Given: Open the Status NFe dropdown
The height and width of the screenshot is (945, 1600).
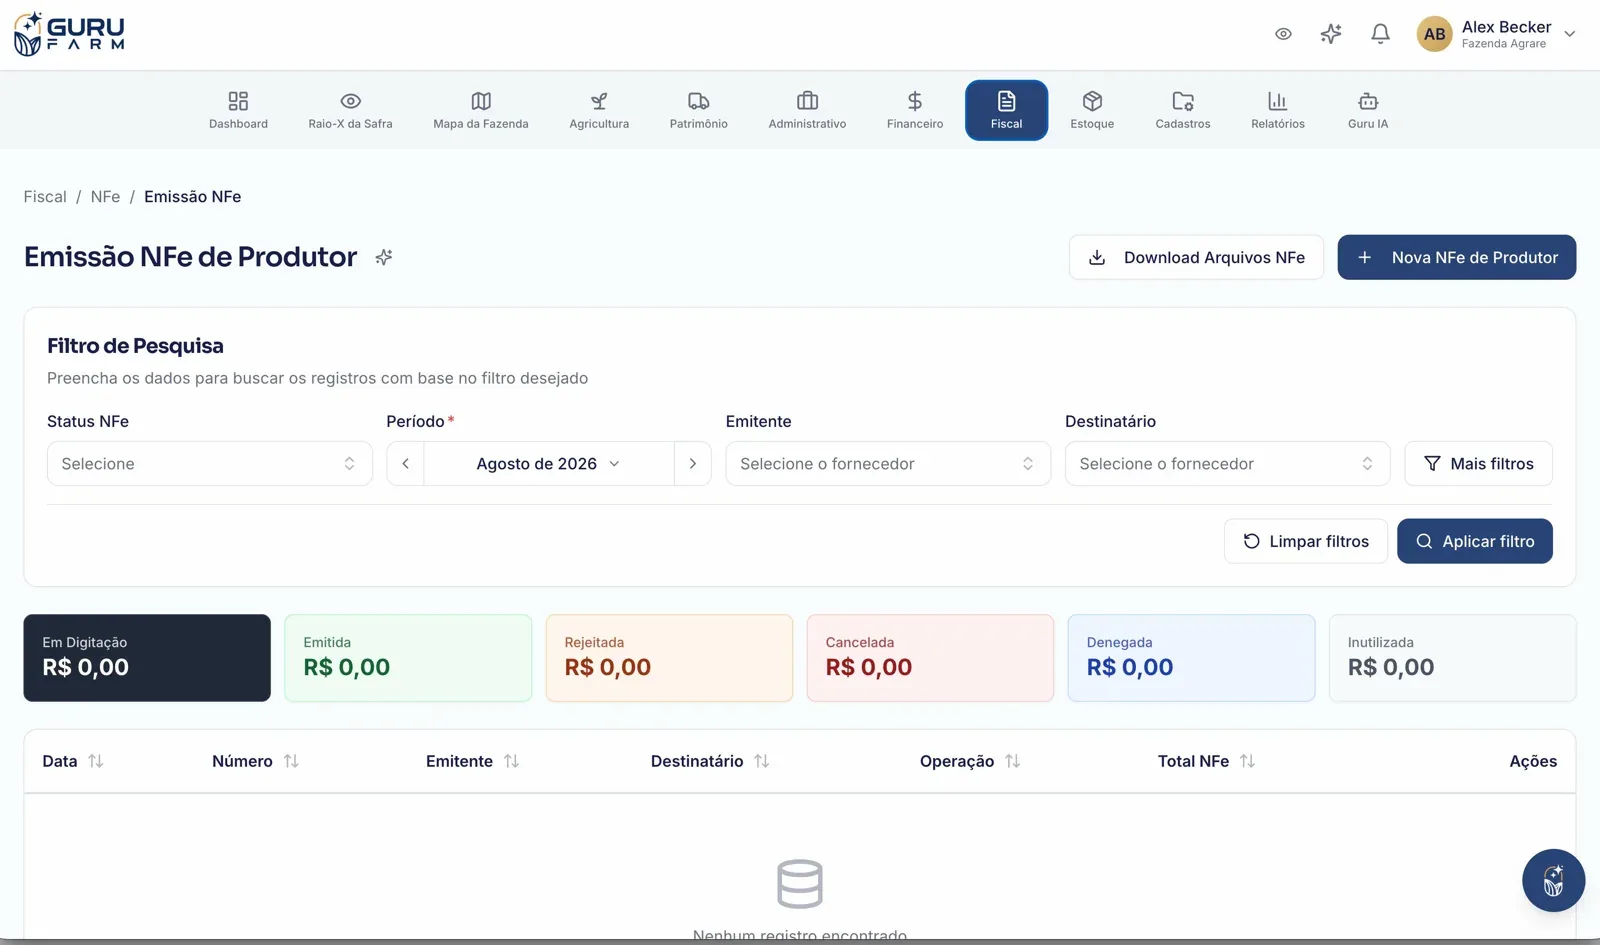Looking at the screenshot, I should pyautogui.click(x=210, y=464).
